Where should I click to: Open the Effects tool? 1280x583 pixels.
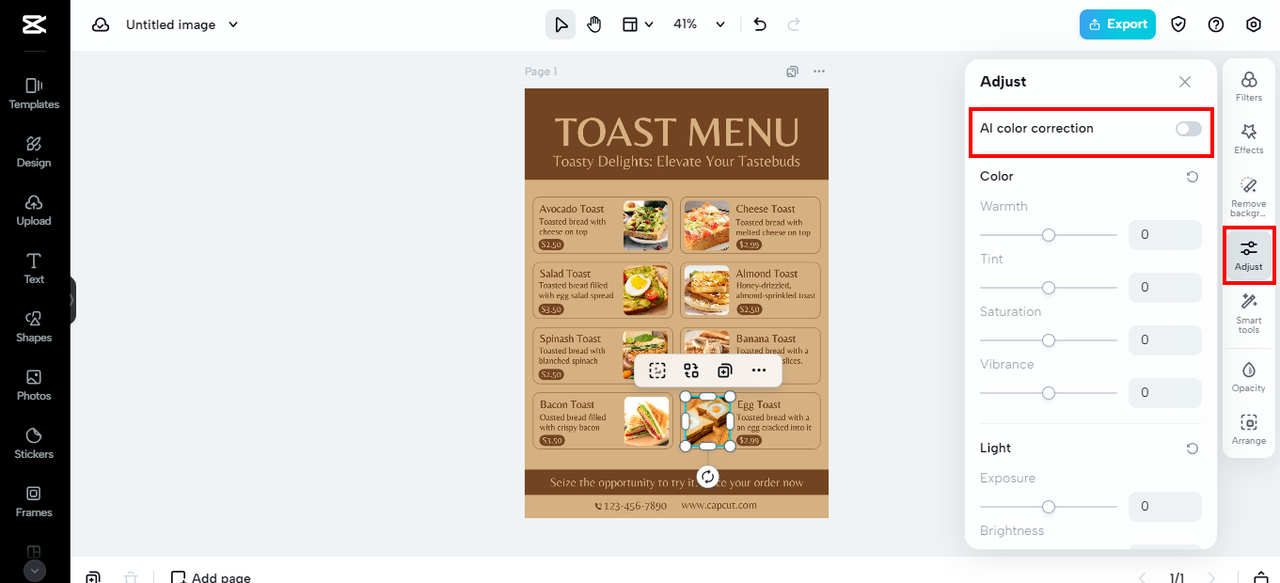pyautogui.click(x=1249, y=139)
